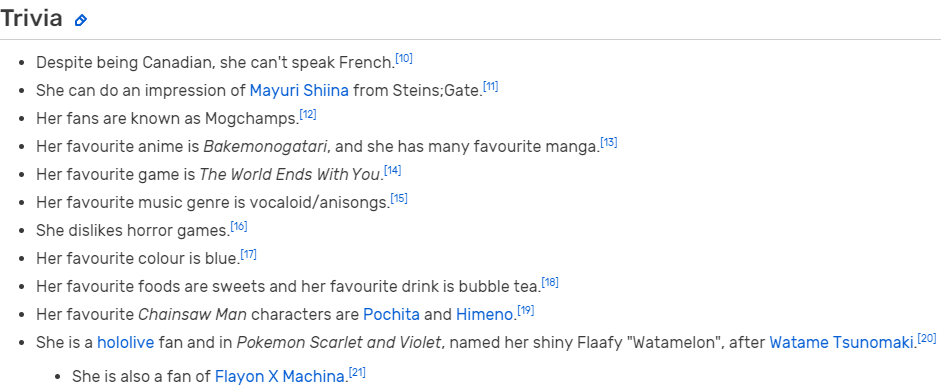Open the Flayon X Machina link

click(280, 377)
